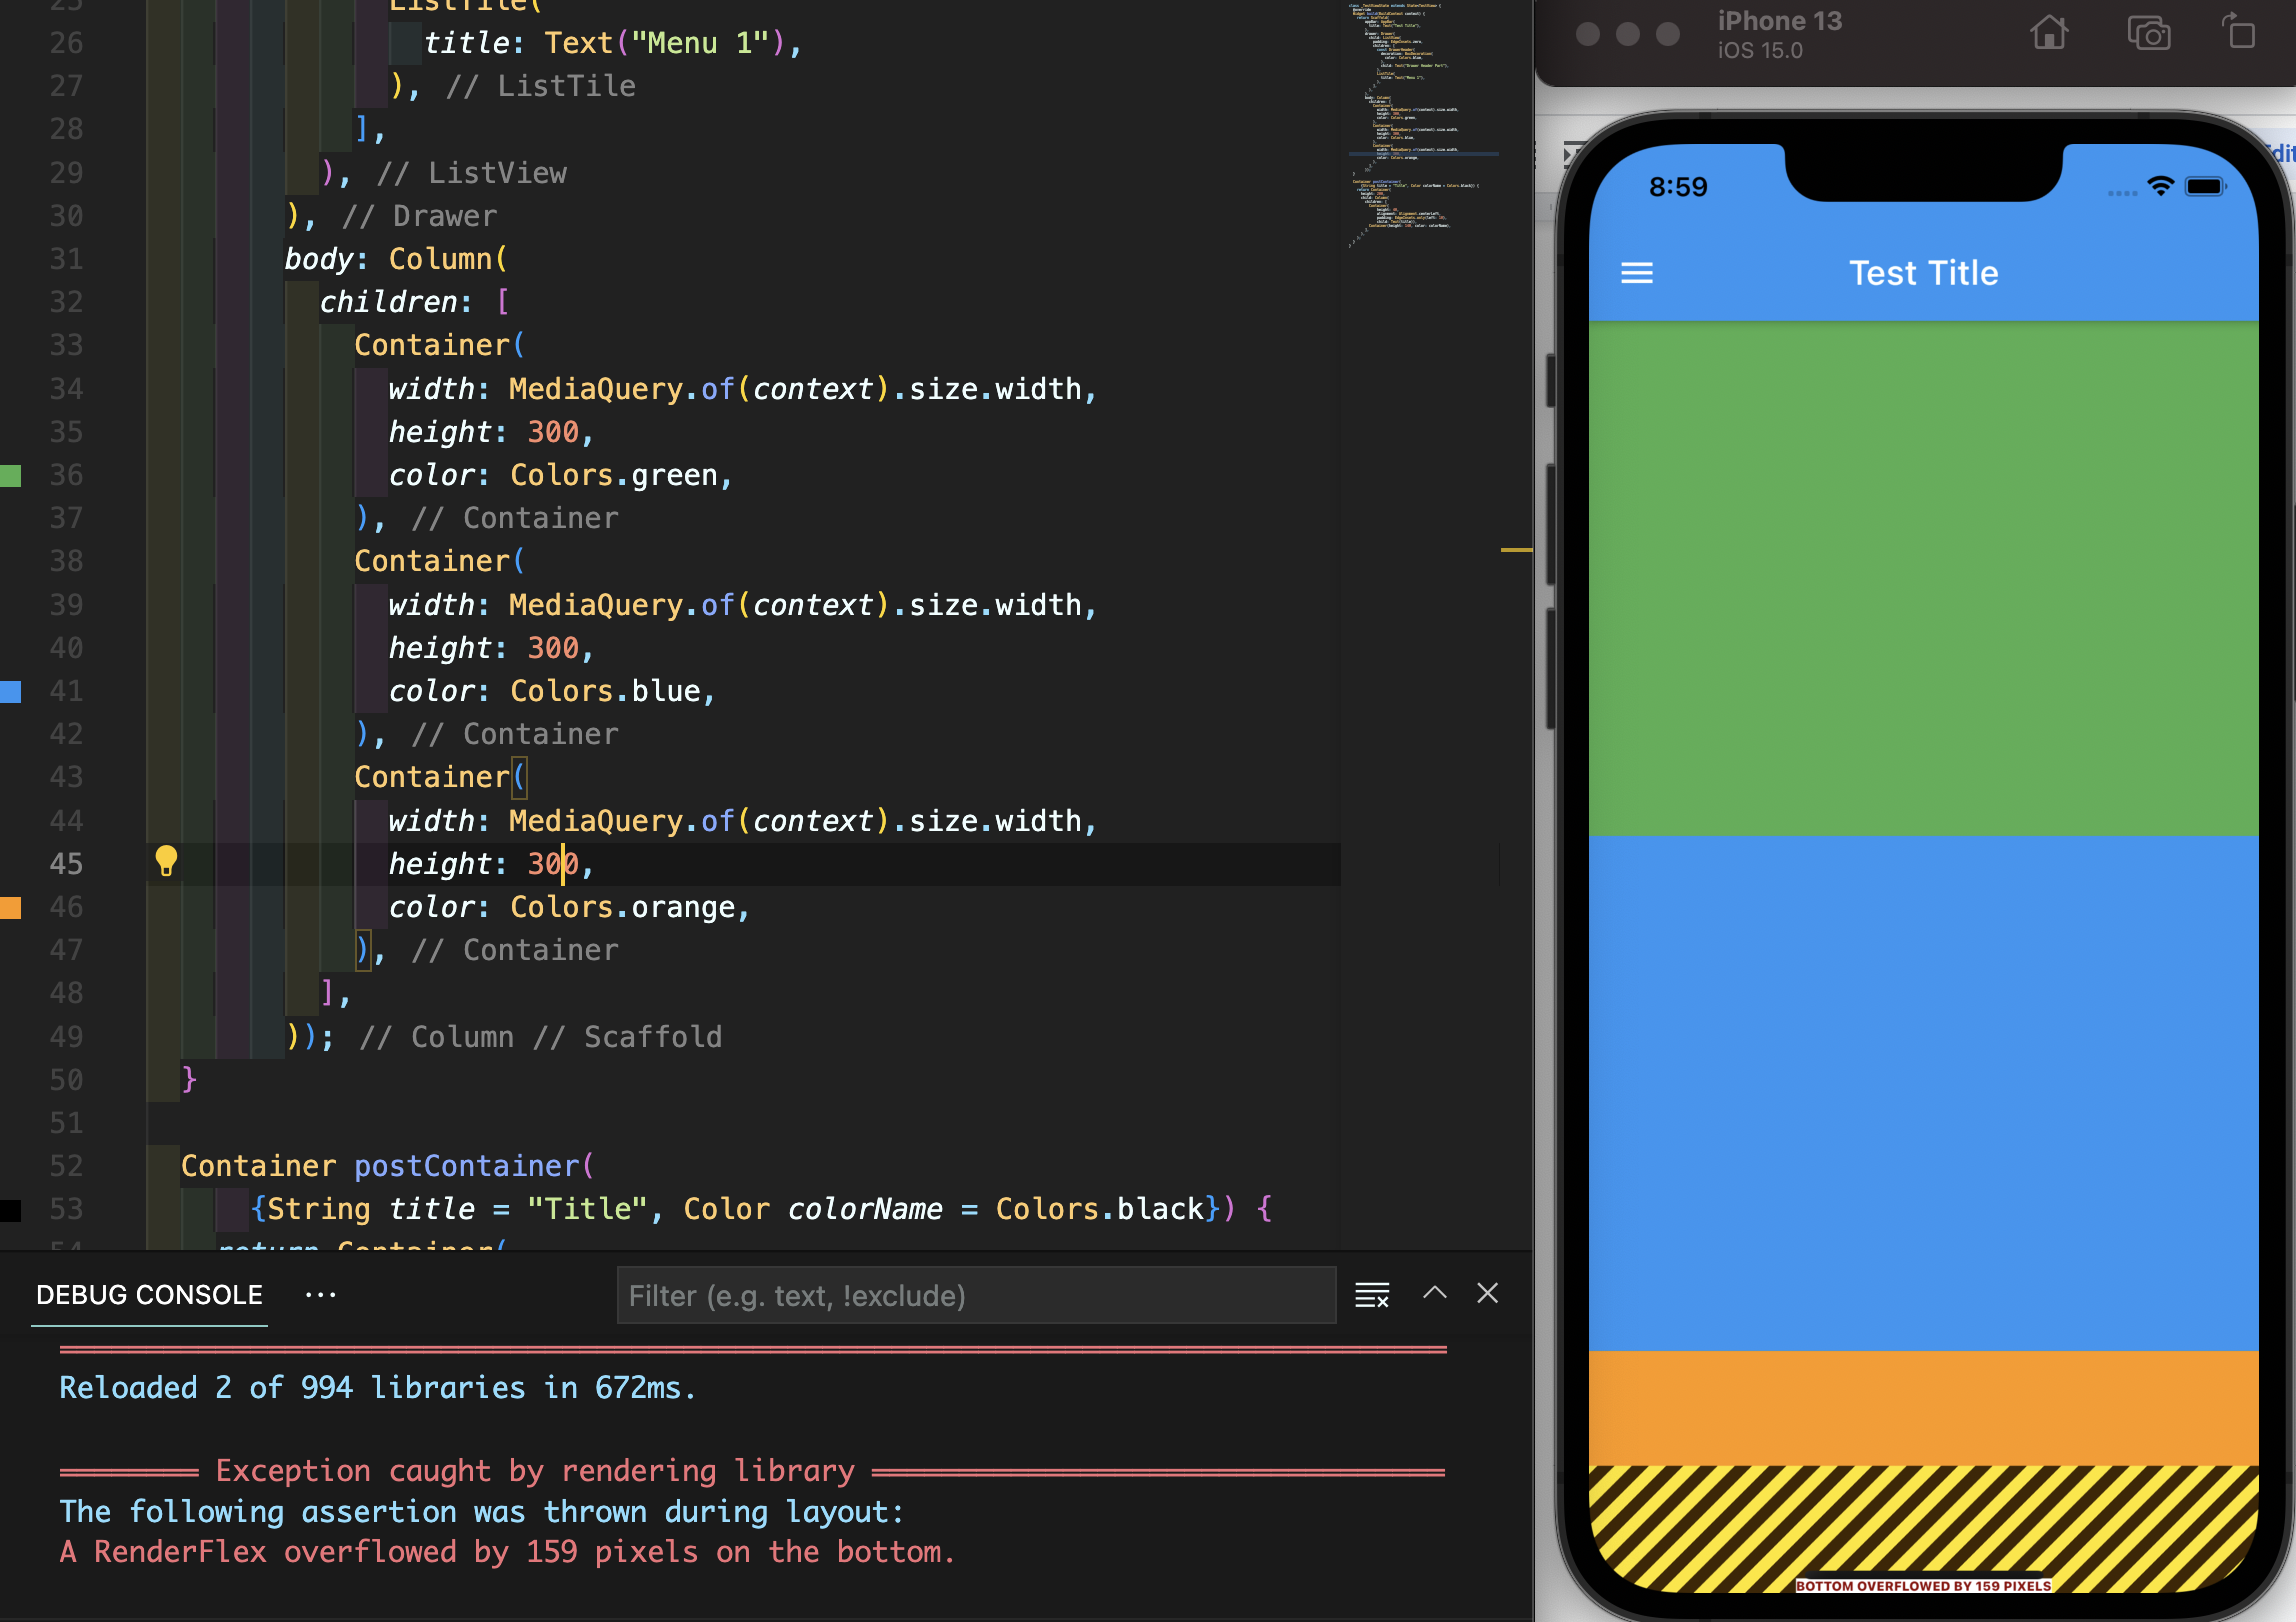The height and width of the screenshot is (1622, 2296).
Task: Close the debug console panel
Action: click(1487, 1294)
